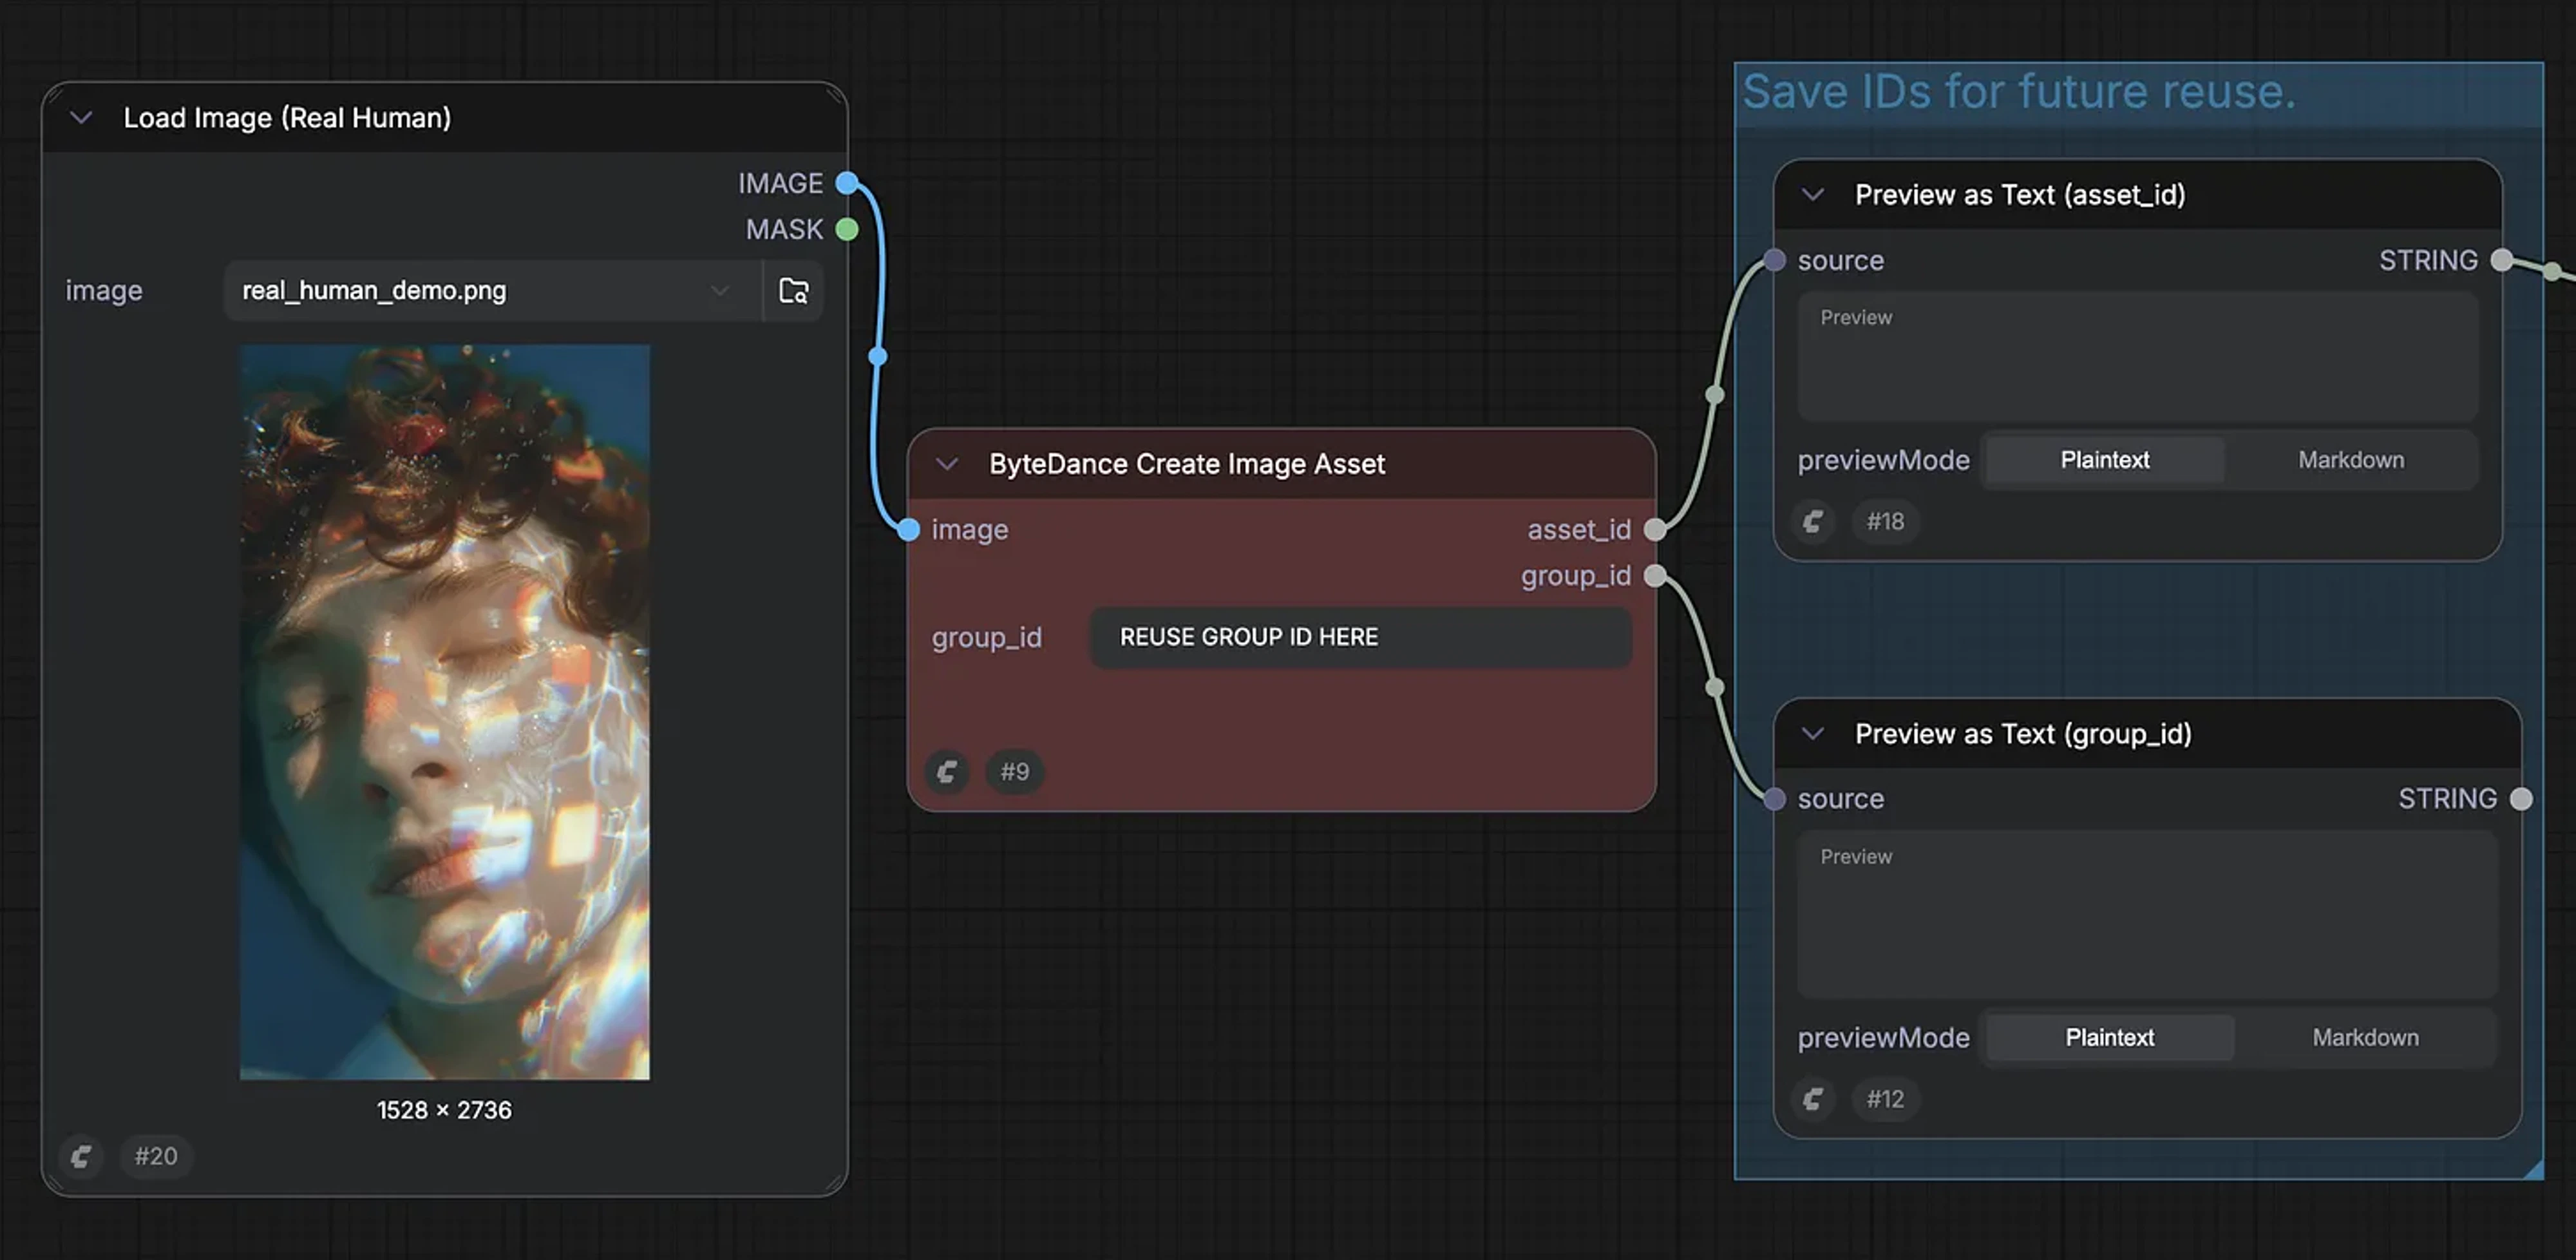Click the Comfy logo icon on node #12
Viewport: 2576px width, 1260px height.
[x=1813, y=1099]
